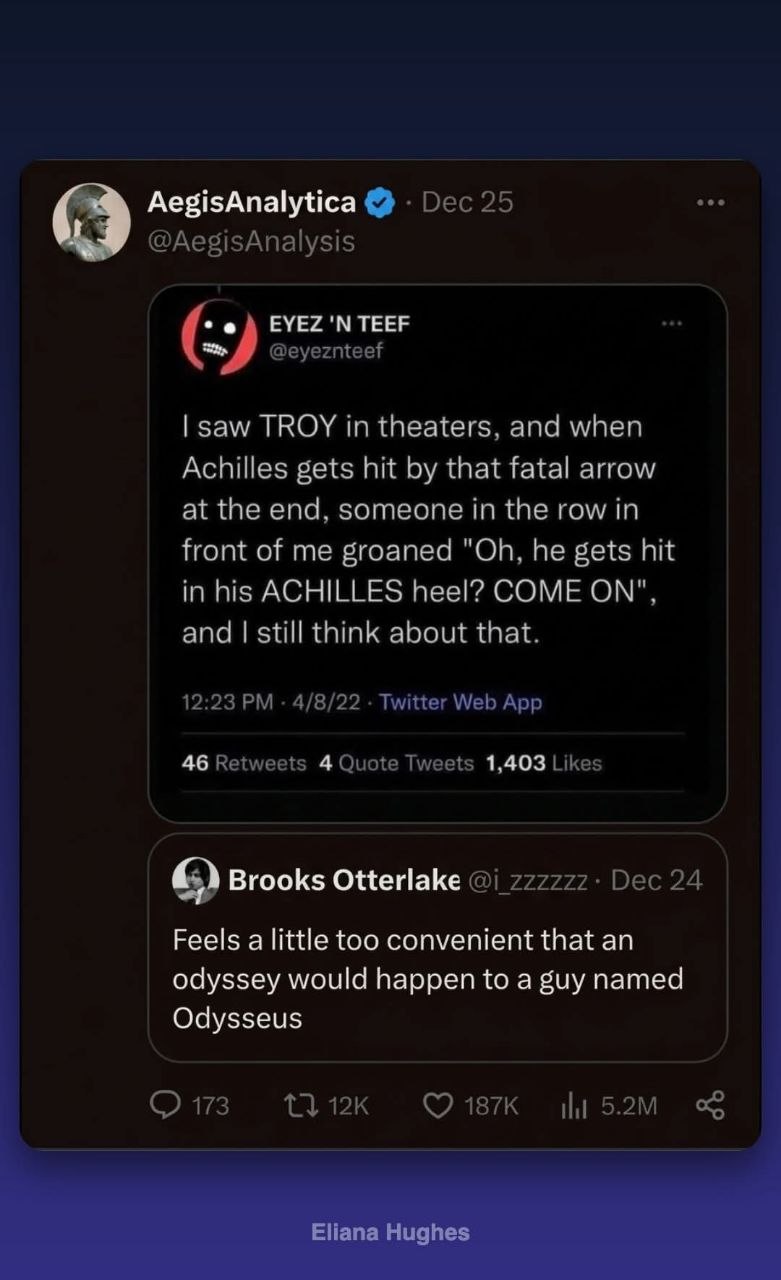Open the three-dot menu on AegisAnalytica's post

coord(710,203)
